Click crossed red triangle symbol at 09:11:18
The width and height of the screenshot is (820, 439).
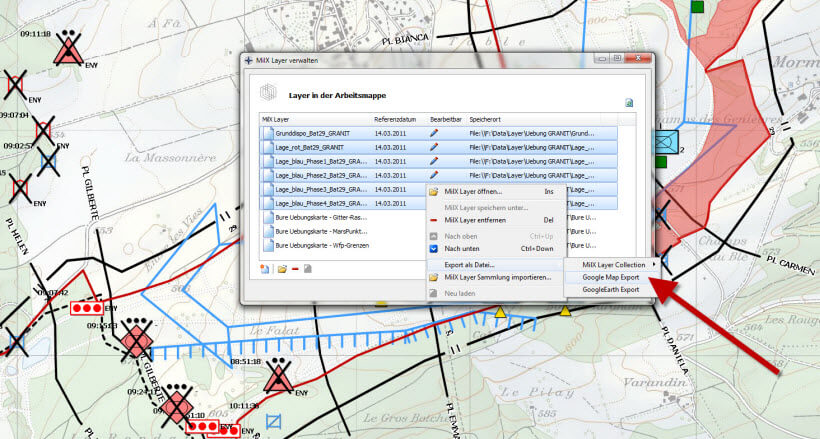point(69,48)
